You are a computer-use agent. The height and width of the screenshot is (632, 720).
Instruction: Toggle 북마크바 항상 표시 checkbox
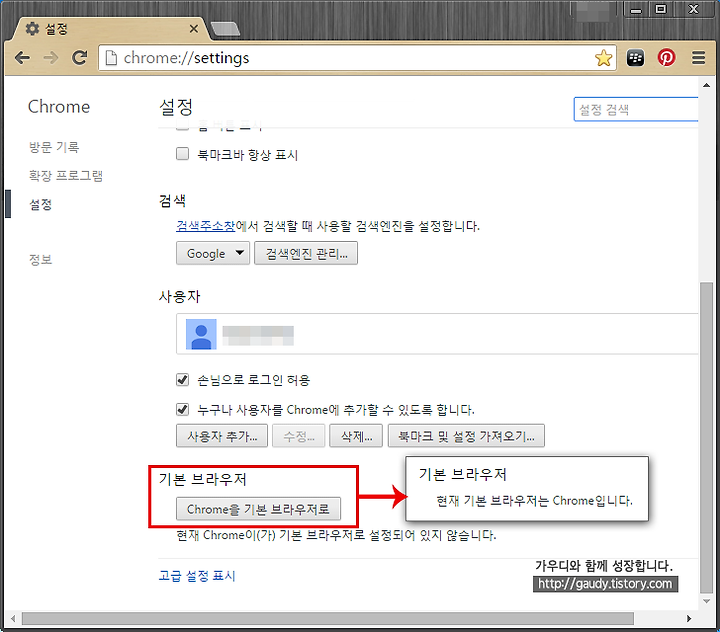point(182,153)
